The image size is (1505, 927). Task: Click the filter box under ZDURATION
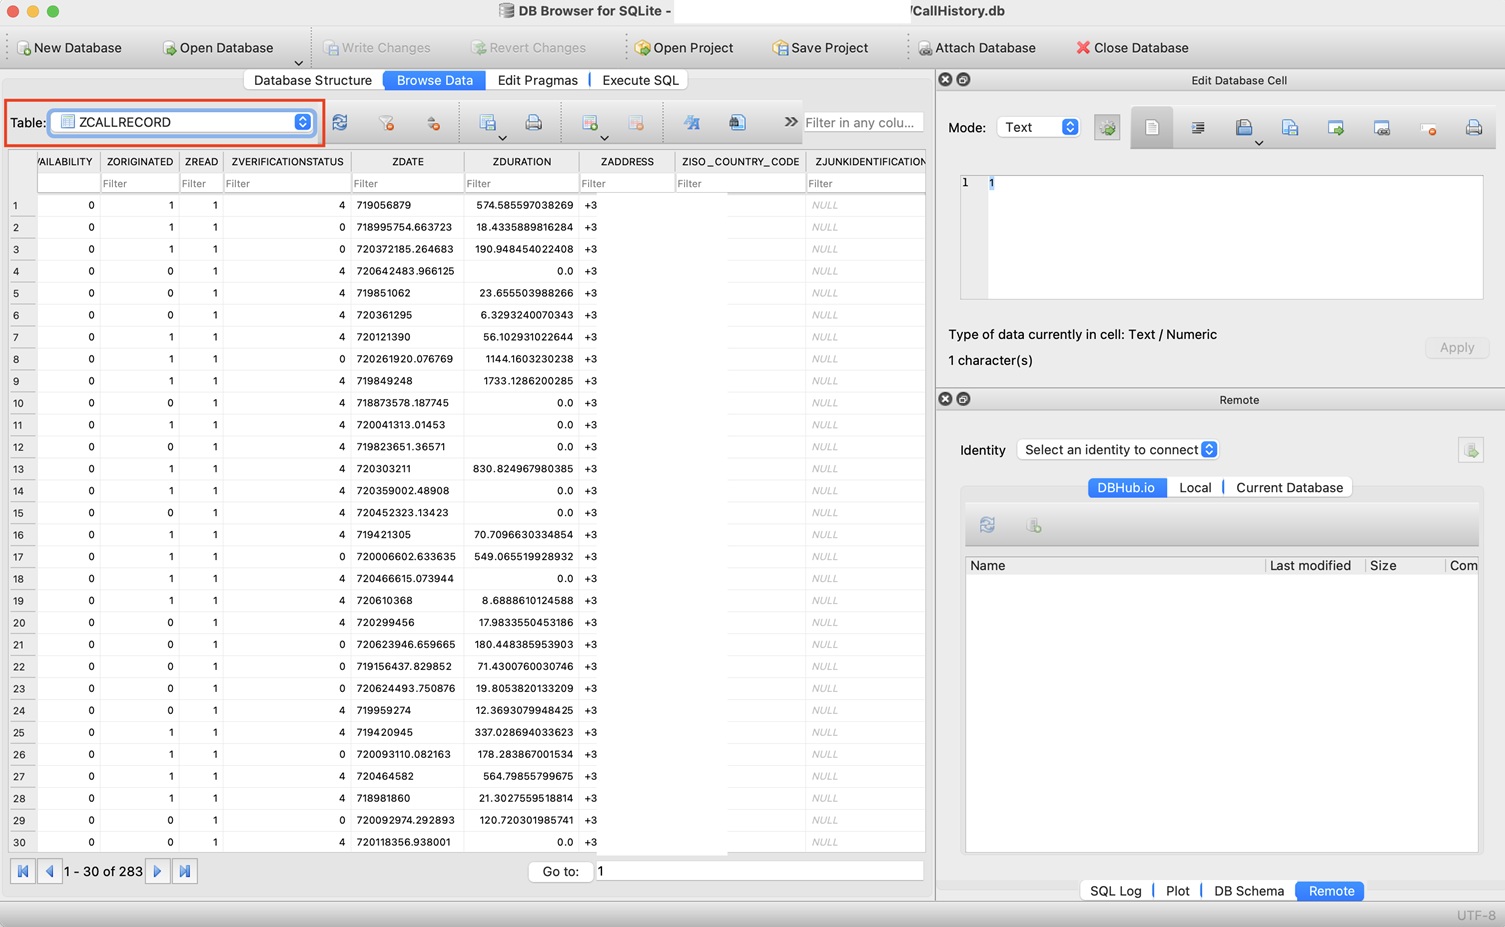[x=522, y=183]
